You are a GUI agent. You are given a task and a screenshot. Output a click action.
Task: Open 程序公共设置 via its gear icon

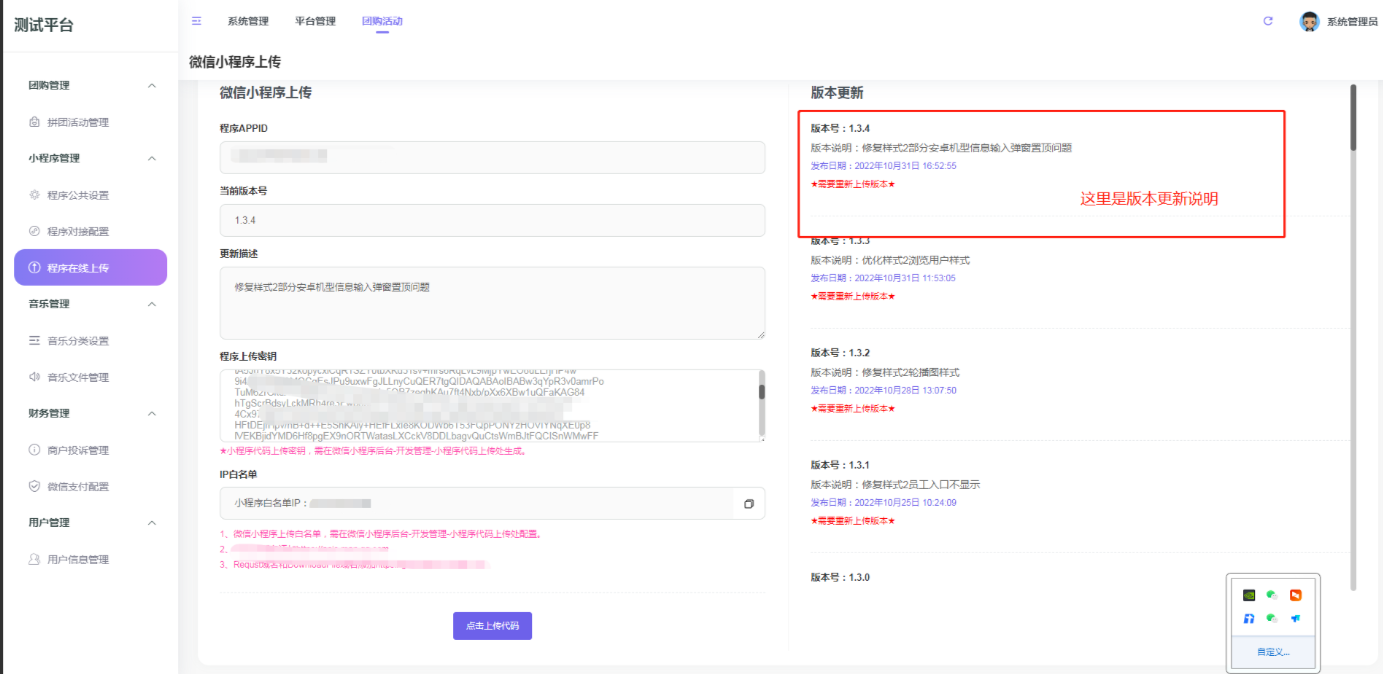tap(35, 195)
